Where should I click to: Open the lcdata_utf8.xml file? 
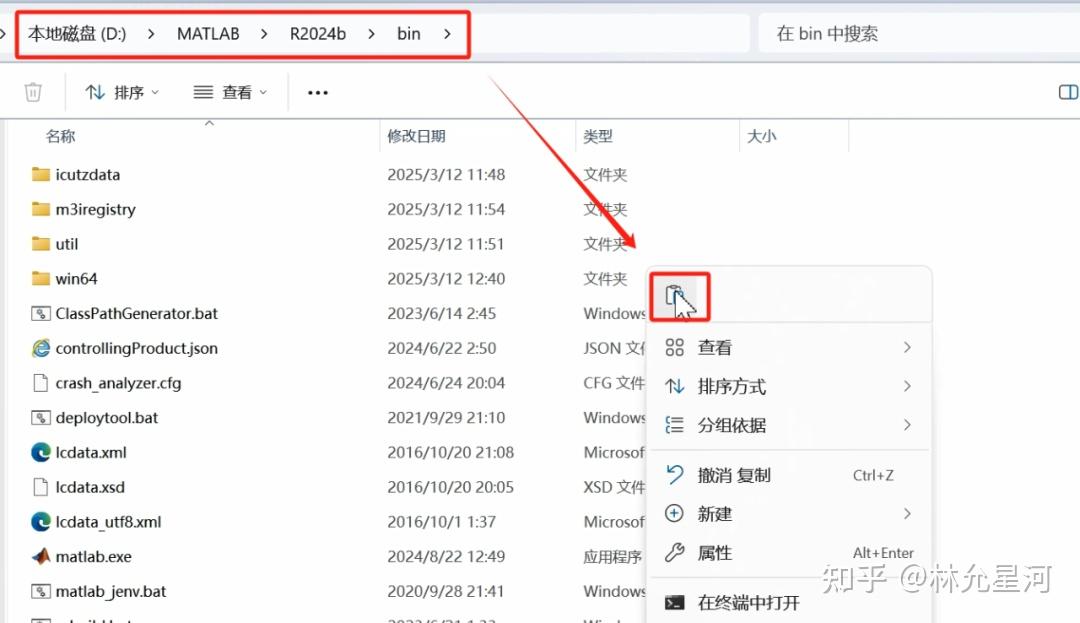pyautogui.click(x=110, y=521)
